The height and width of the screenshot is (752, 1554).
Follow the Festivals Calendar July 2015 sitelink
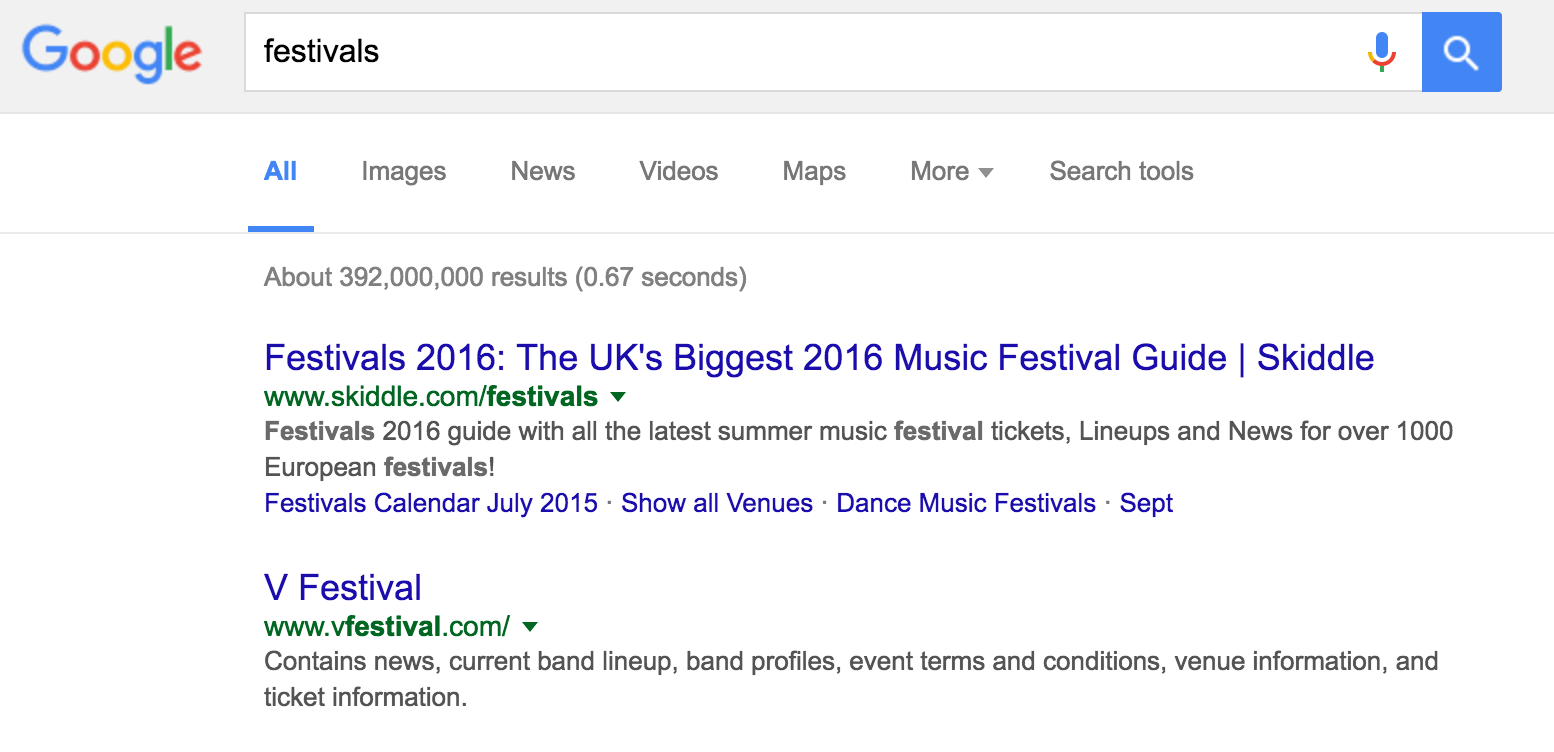point(431,503)
